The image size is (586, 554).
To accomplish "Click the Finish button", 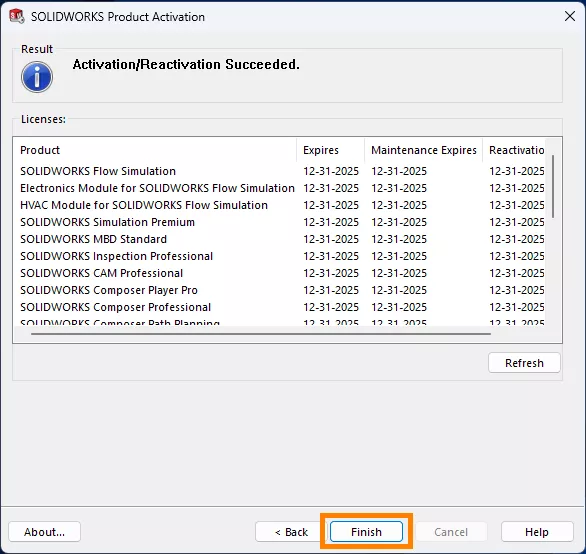I will (366, 532).
